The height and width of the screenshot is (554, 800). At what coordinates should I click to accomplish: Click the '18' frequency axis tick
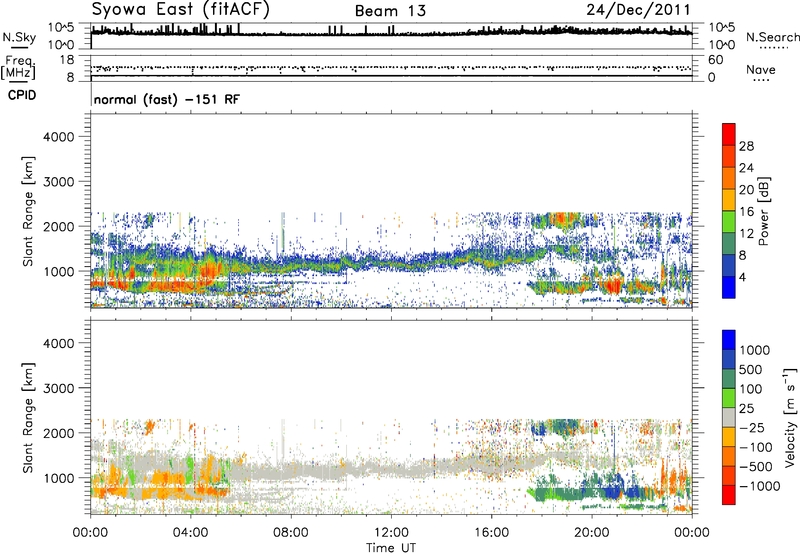[x=67, y=60]
